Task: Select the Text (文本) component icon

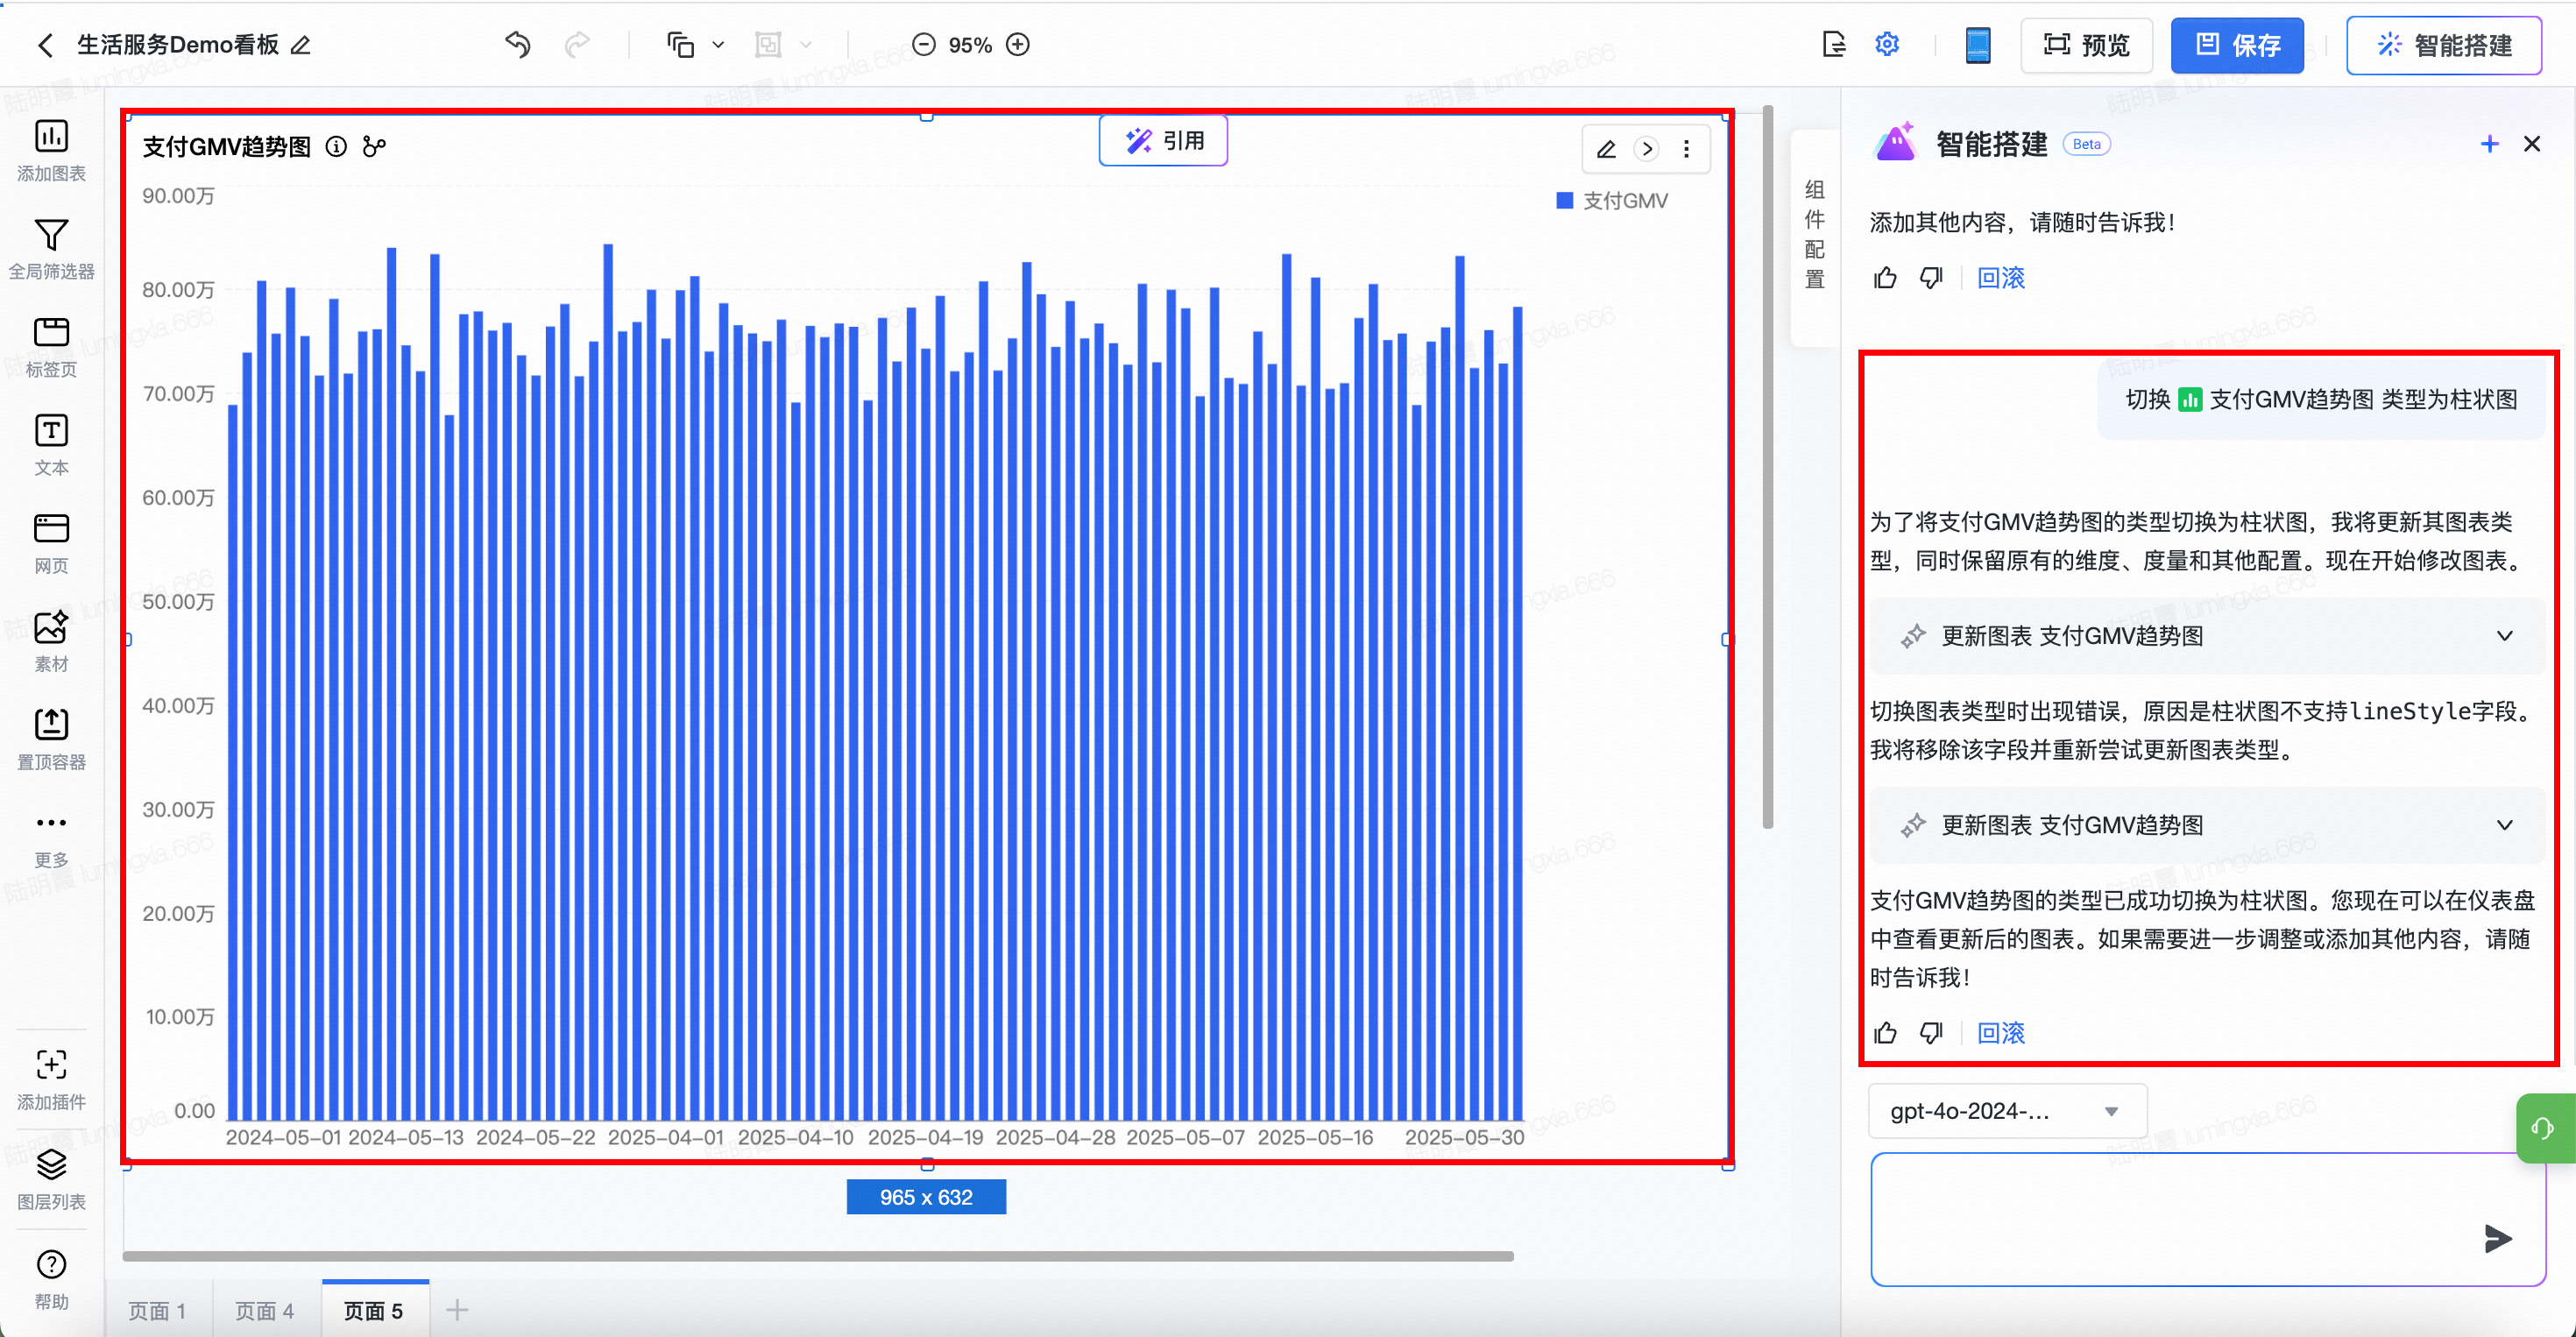Action: [x=51, y=431]
